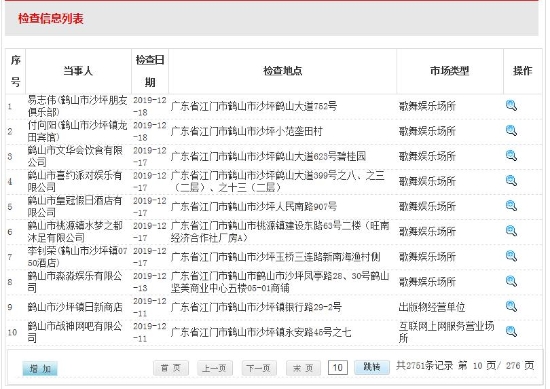Click the 检查日期 column header

pos(150,71)
